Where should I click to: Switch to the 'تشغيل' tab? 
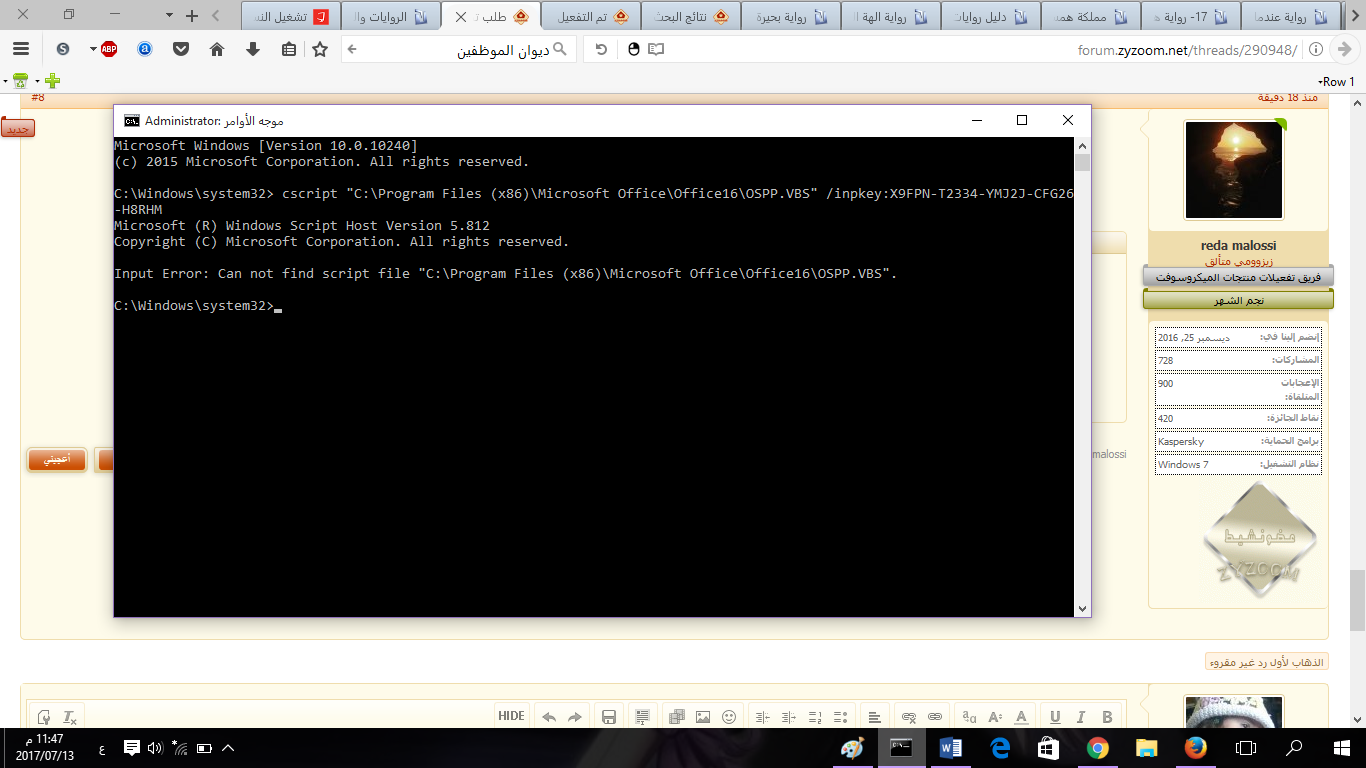[291, 17]
